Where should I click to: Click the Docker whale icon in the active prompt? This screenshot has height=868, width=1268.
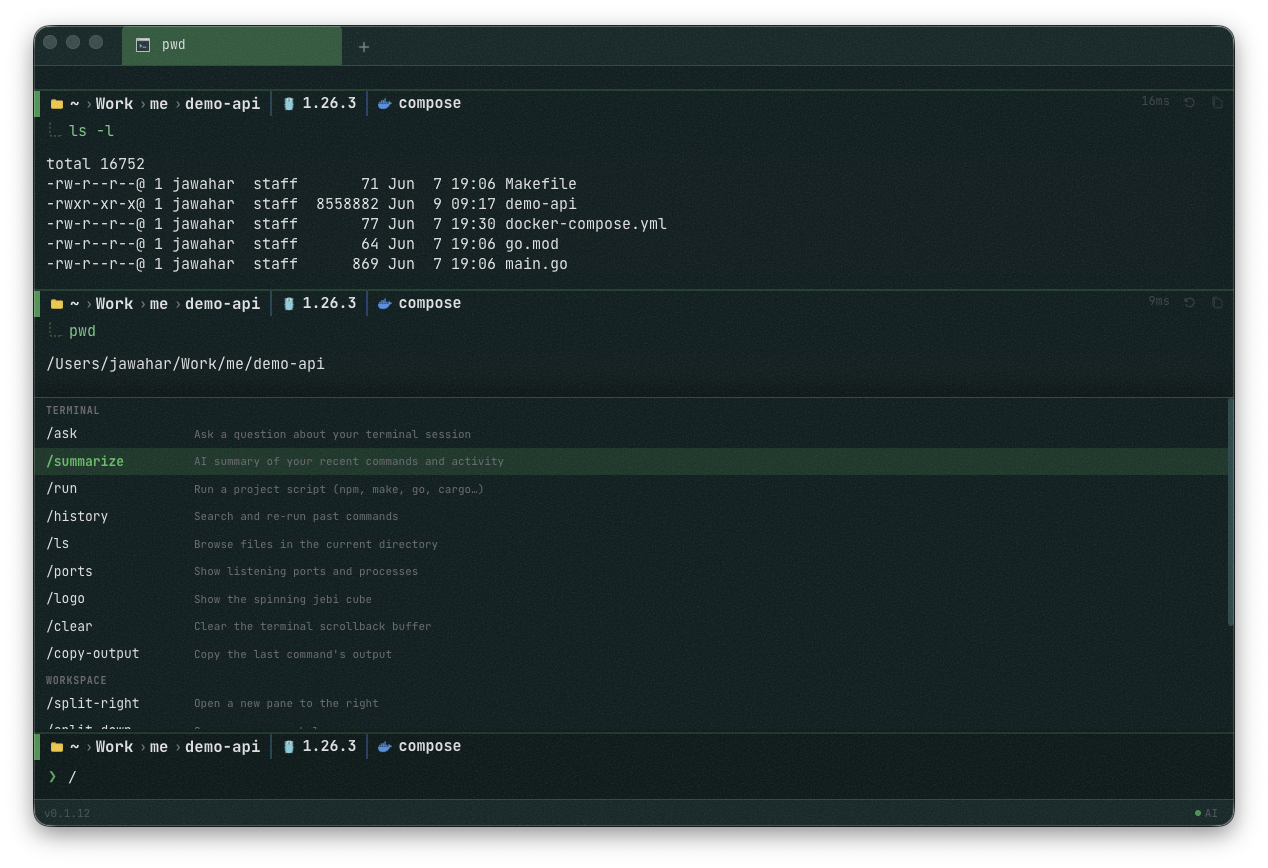pyautogui.click(x=385, y=746)
